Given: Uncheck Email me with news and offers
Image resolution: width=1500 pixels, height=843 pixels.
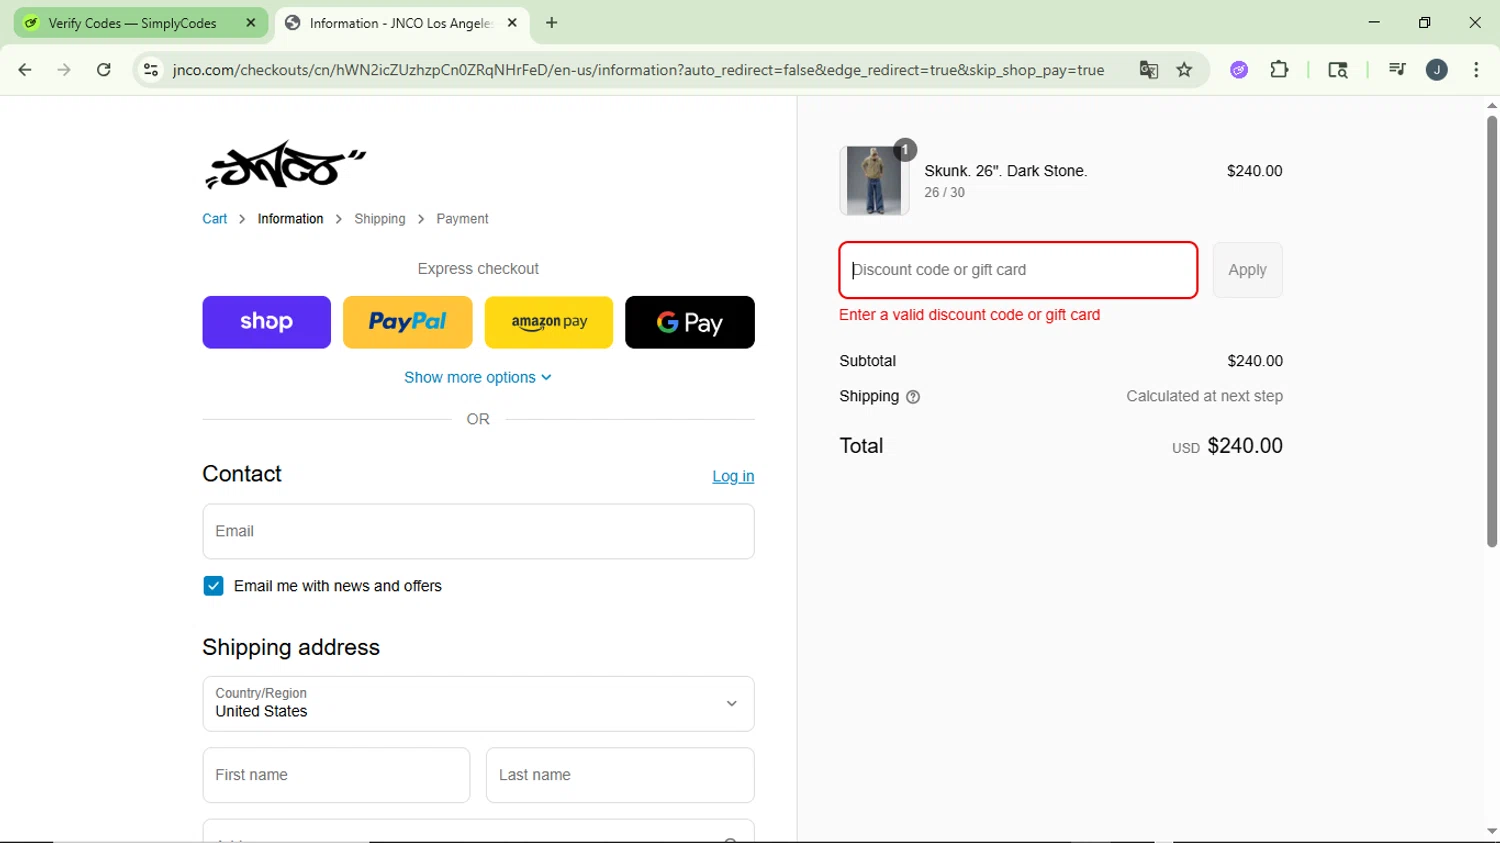Looking at the screenshot, I should pyautogui.click(x=213, y=586).
